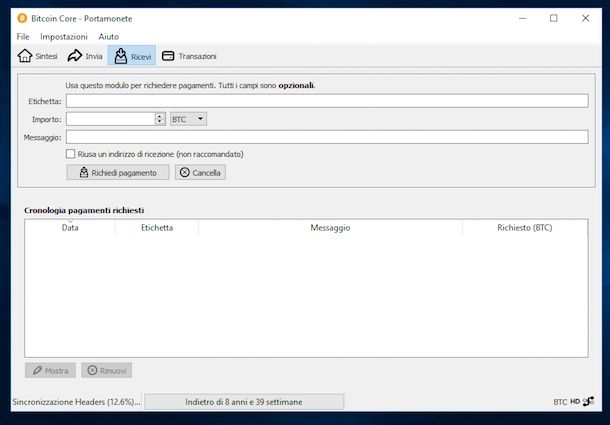Open the Aiuto help menu

click(108, 36)
